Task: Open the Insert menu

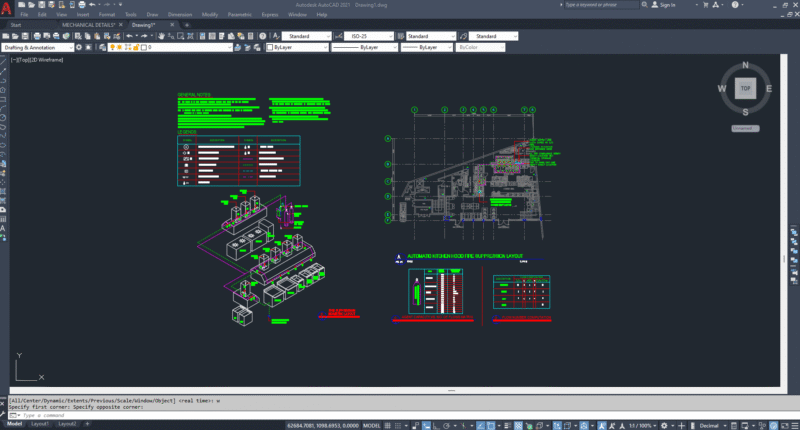Action: pyautogui.click(x=83, y=15)
